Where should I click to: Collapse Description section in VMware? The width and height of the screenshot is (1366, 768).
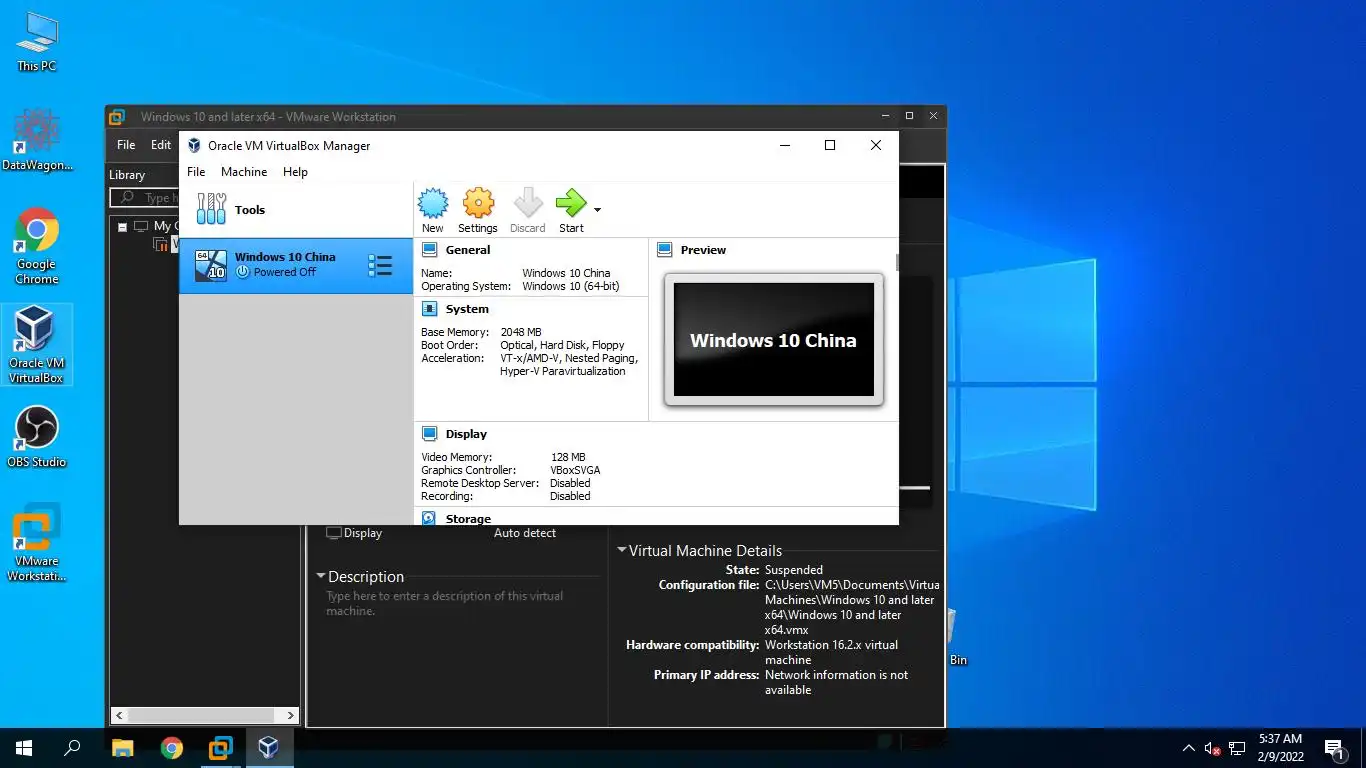coord(321,576)
